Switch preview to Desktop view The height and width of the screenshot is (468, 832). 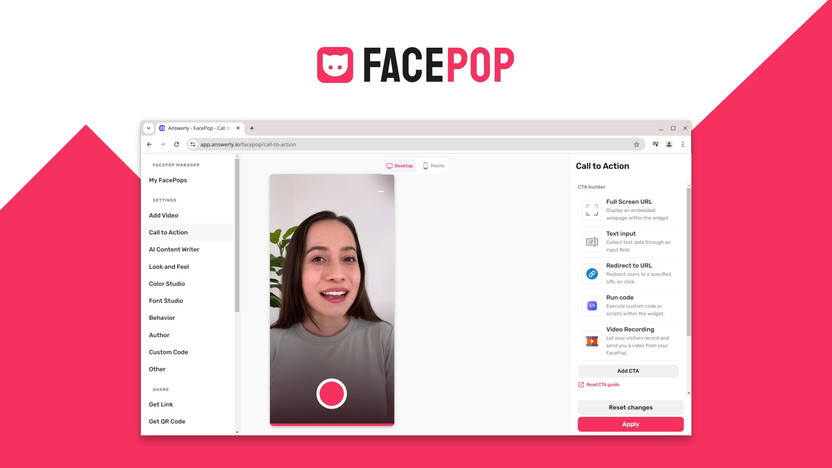pos(399,166)
